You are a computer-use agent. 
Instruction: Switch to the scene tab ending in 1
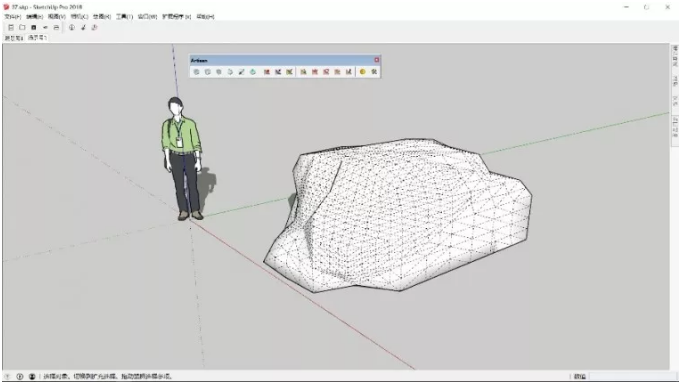point(37,38)
